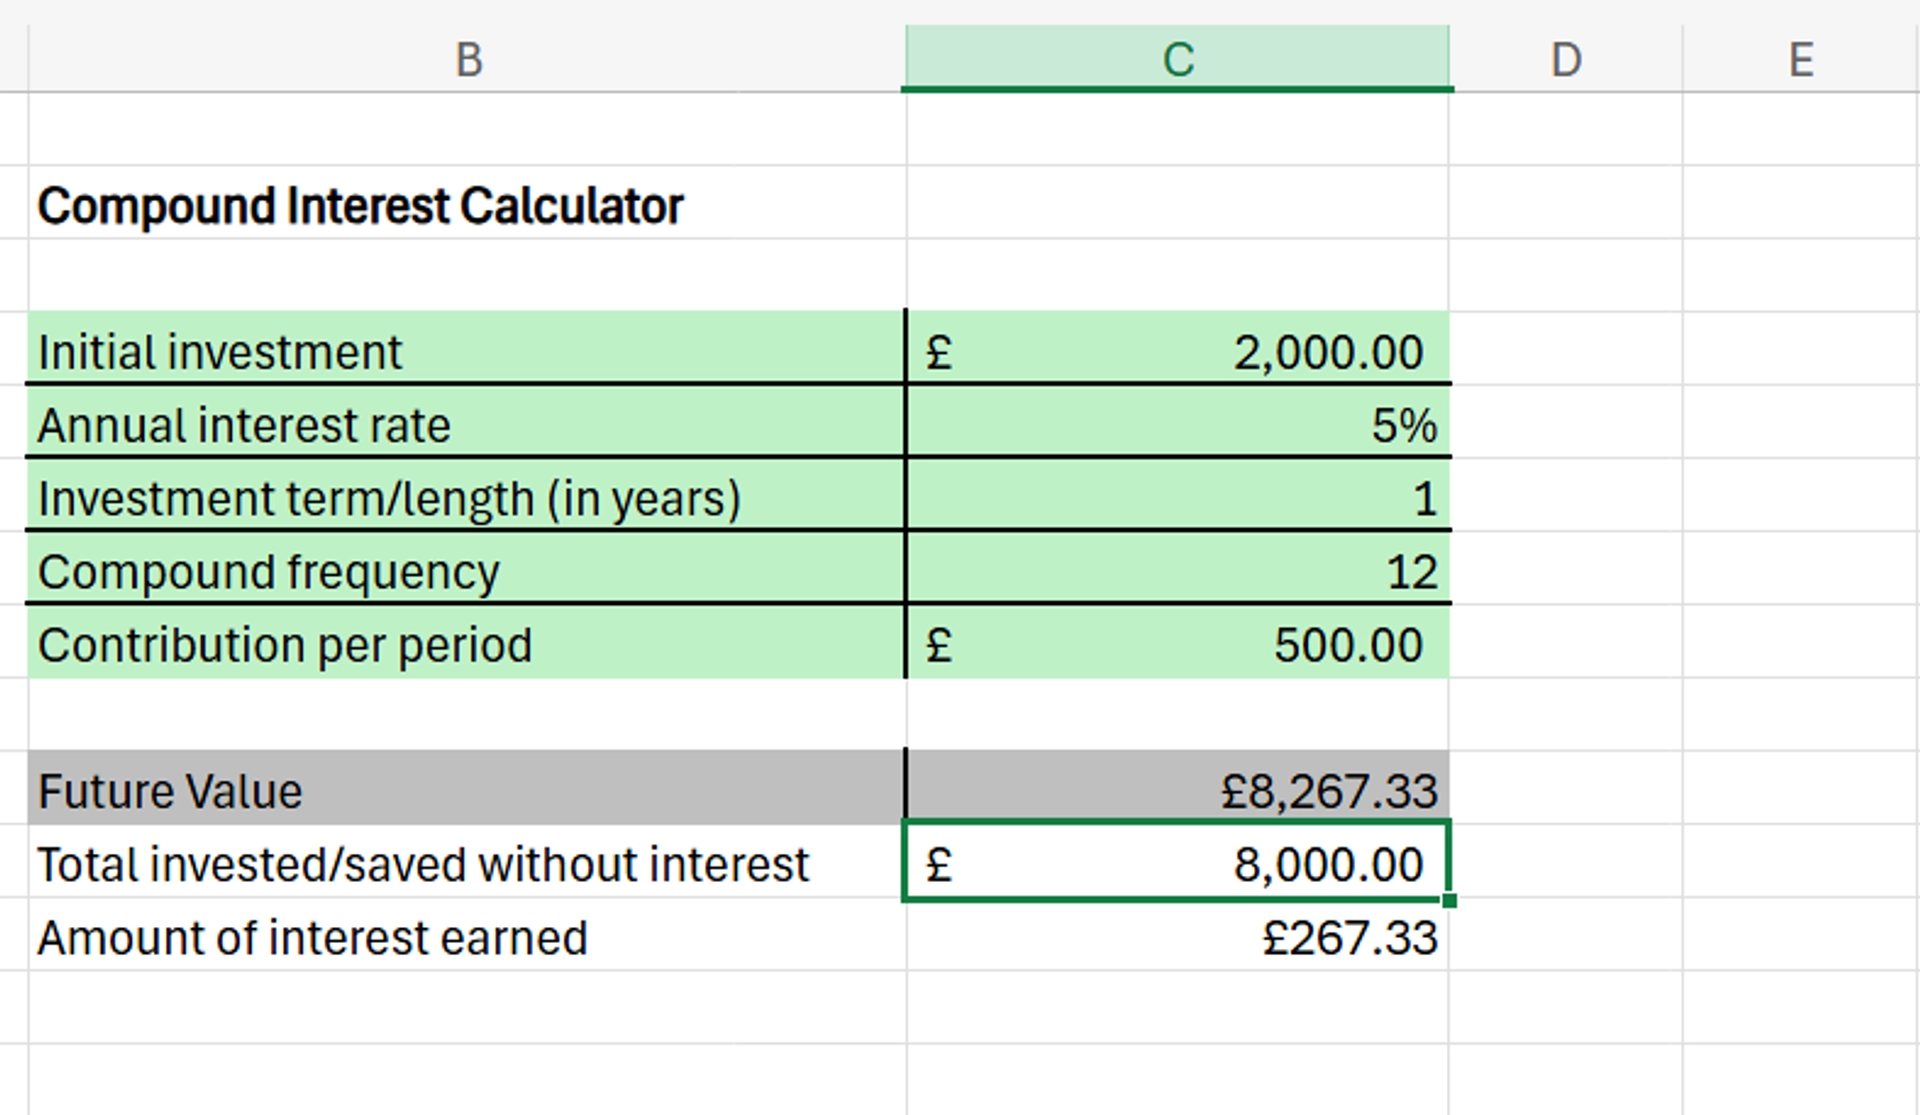Image resolution: width=1920 pixels, height=1115 pixels.
Task: Click the column D header
Action: coord(1565,60)
